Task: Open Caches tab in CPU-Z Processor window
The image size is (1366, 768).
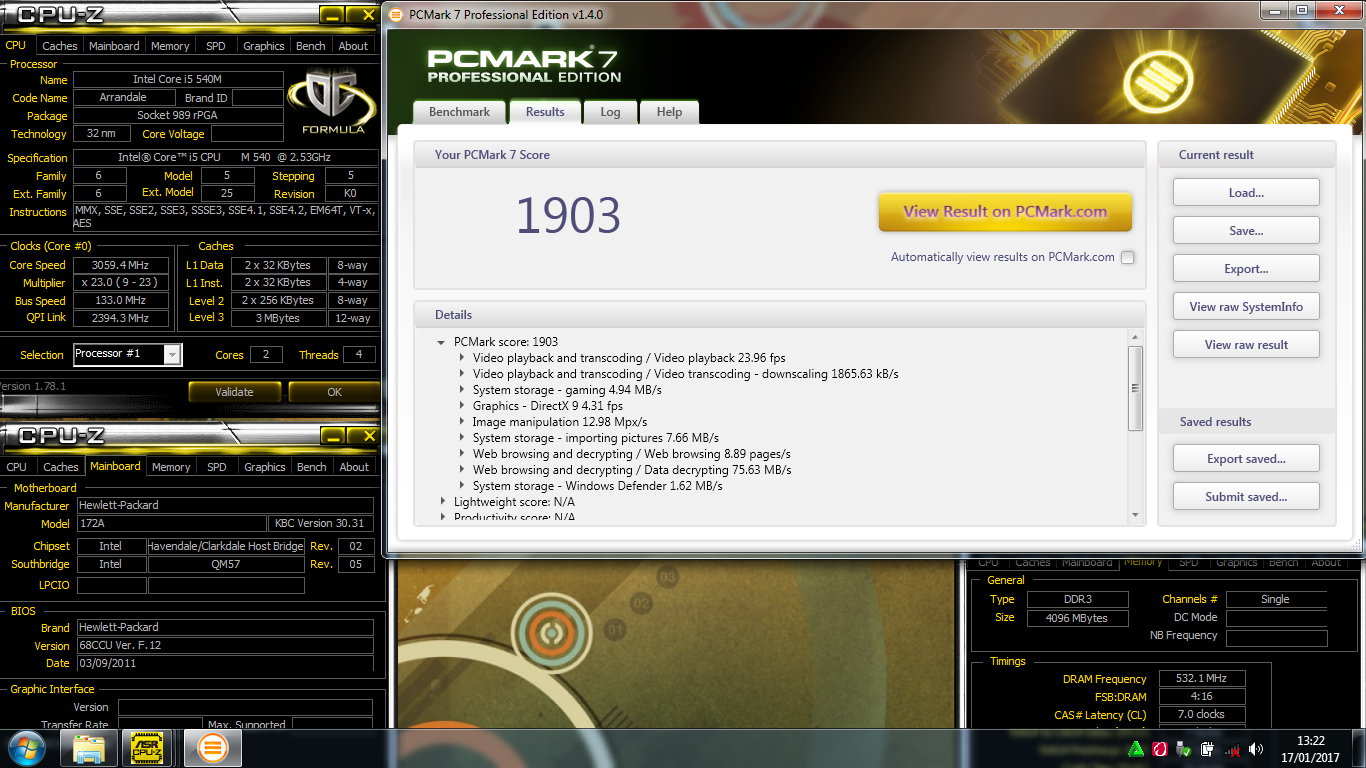Action: pos(60,46)
